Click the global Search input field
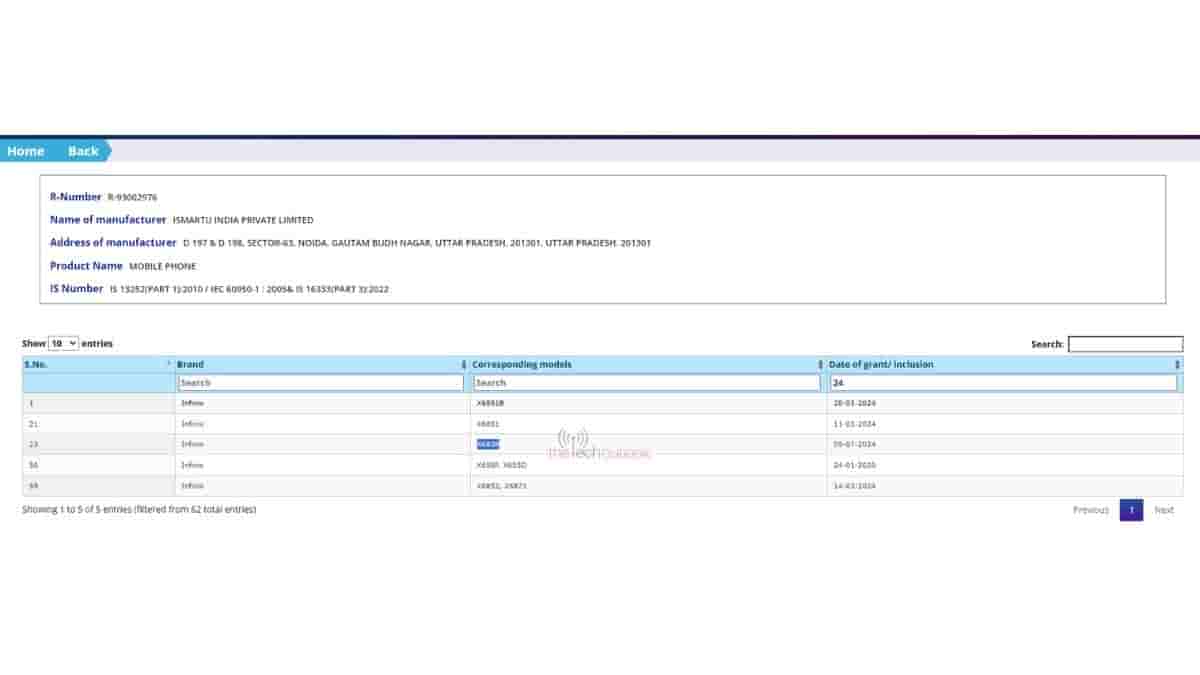 click(x=1125, y=344)
